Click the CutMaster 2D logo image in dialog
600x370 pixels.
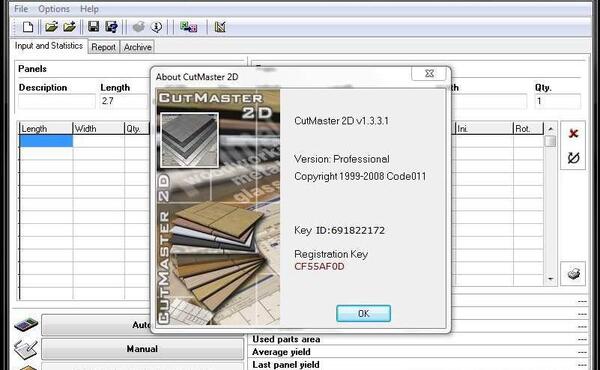(x=218, y=207)
